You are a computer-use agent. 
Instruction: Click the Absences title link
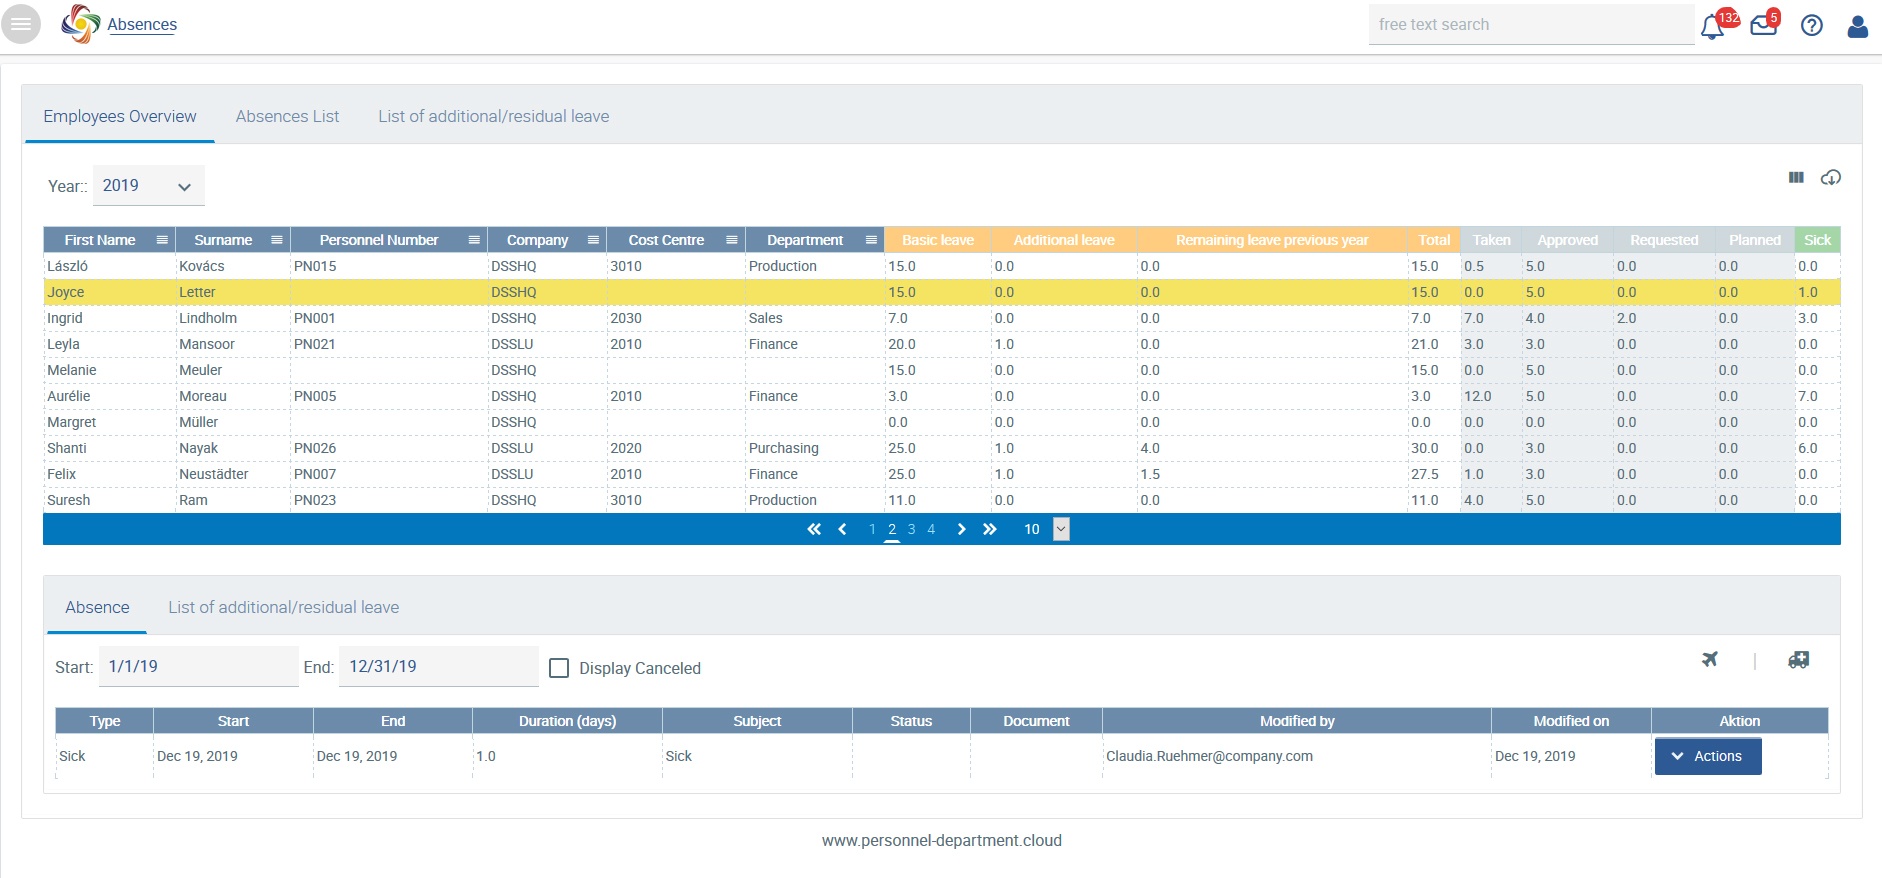142,25
